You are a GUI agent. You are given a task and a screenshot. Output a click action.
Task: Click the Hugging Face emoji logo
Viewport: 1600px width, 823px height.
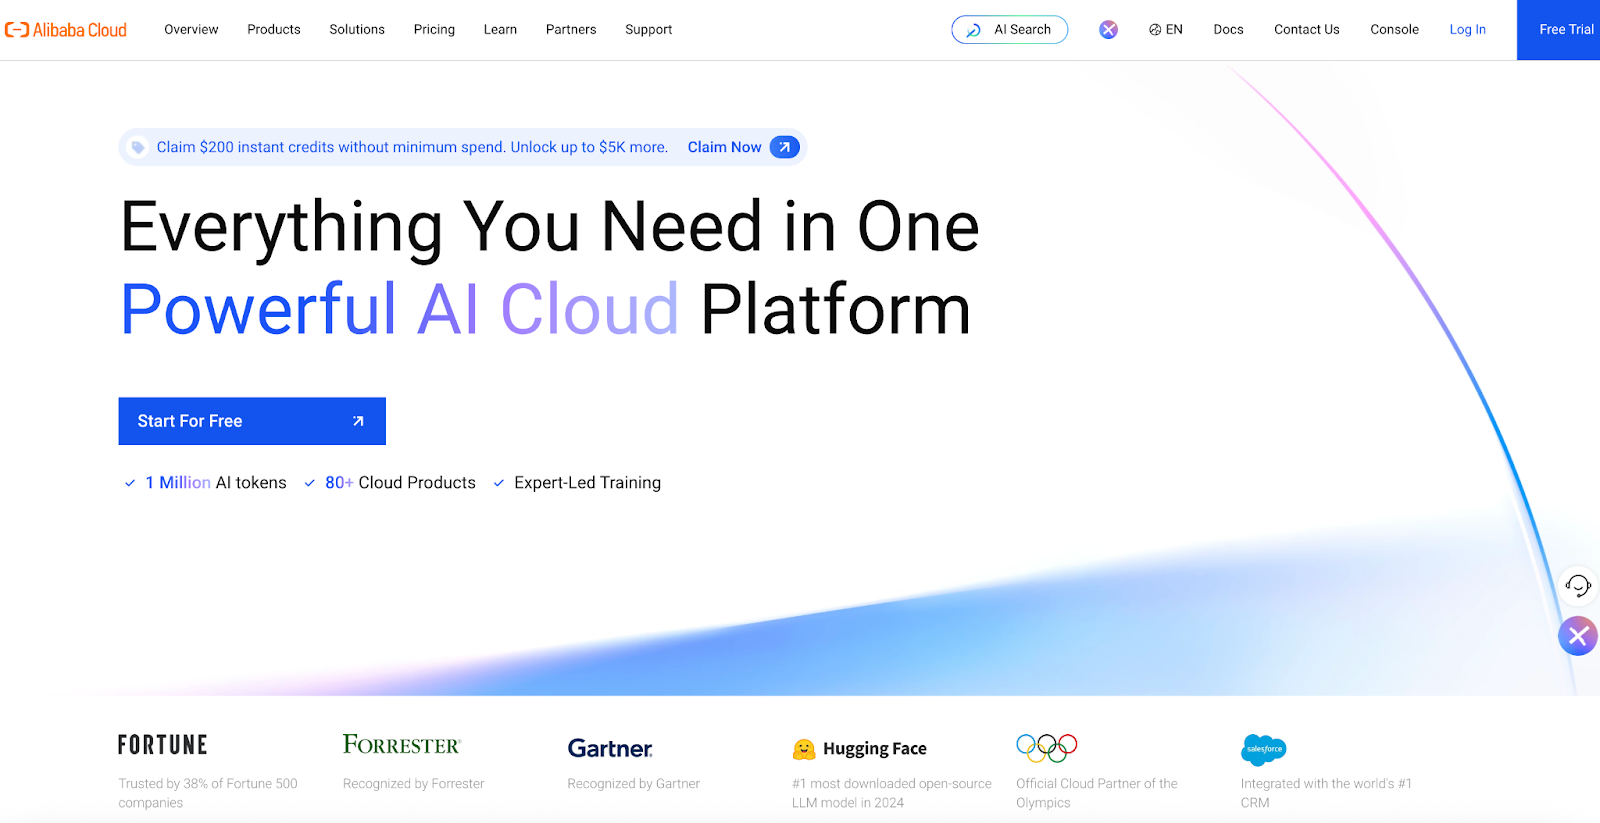pyautogui.click(x=804, y=749)
